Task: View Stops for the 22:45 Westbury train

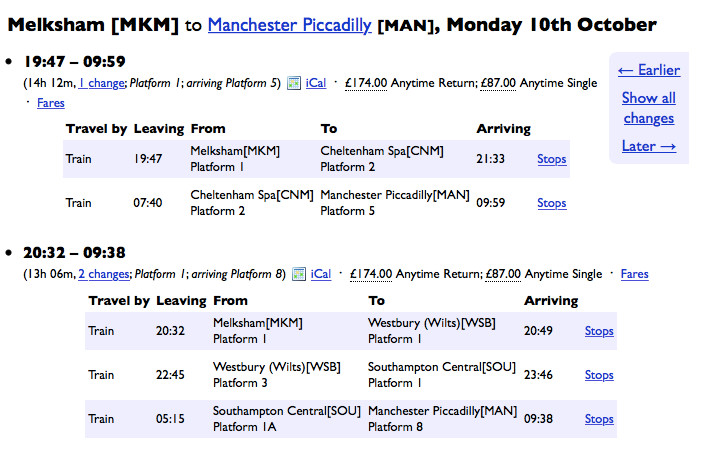Action: [599, 375]
